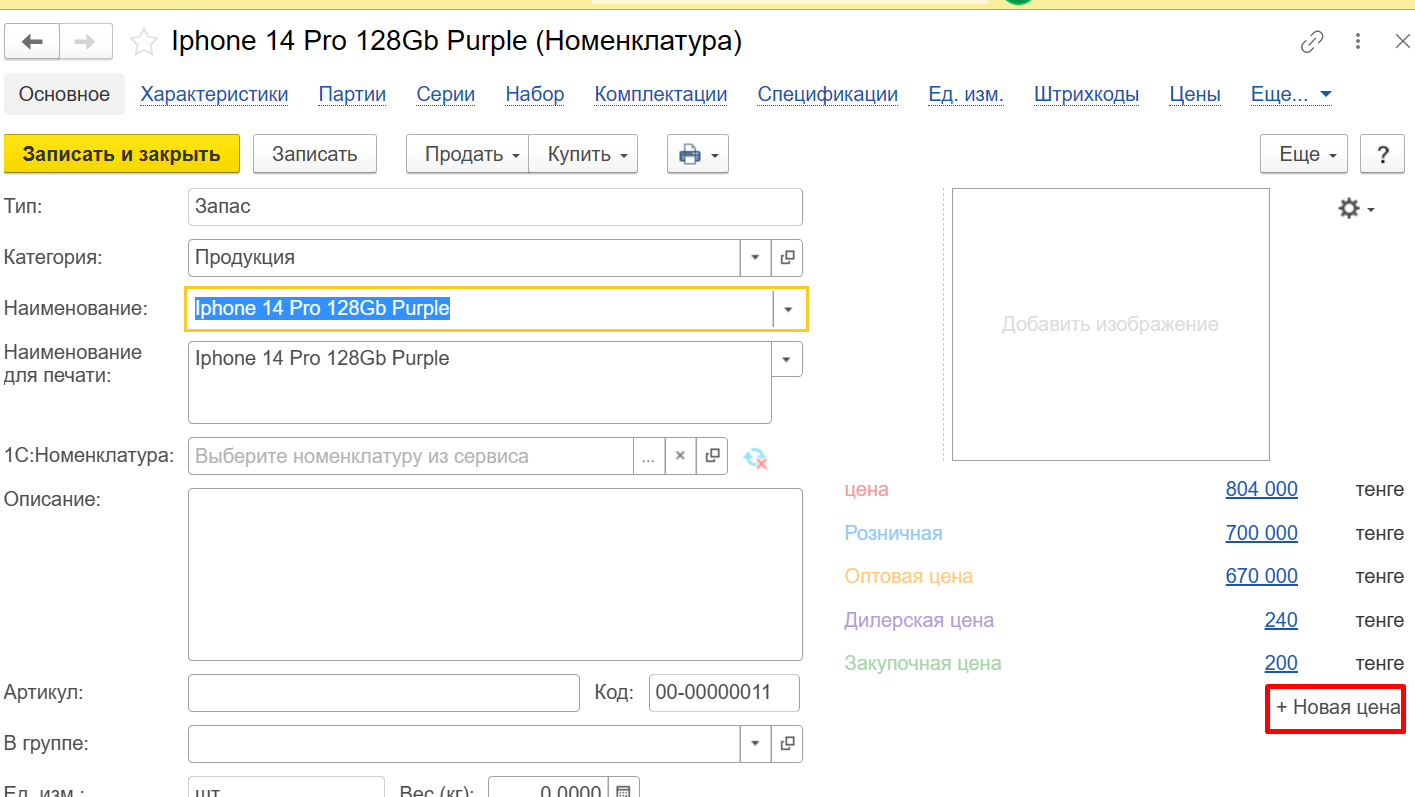Open the Категория record with the open icon
Viewport: 1415px width, 797px height.
point(787,258)
